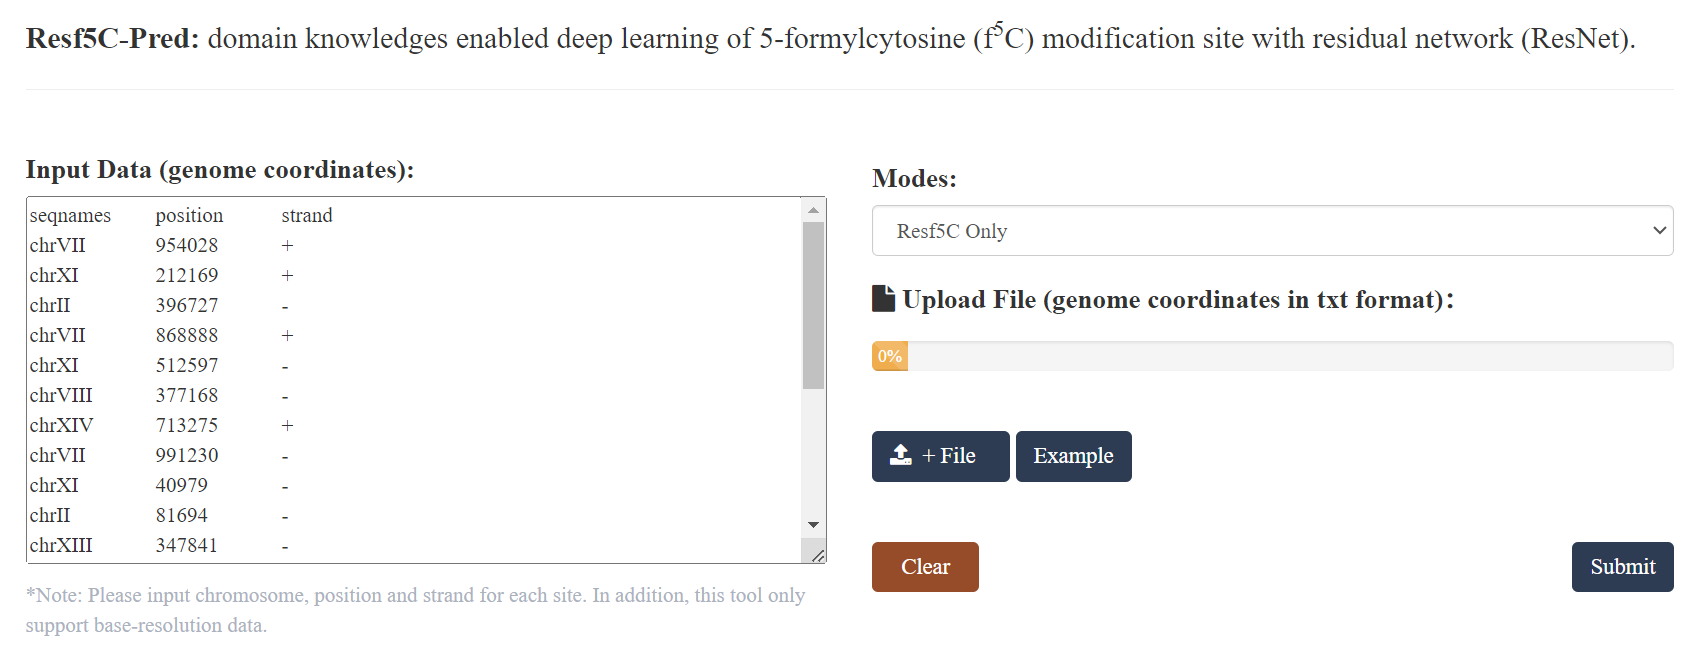This screenshot has height=659, width=1684.
Task: Click the textarea scrollbar down arrow
Action: click(813, 525)
